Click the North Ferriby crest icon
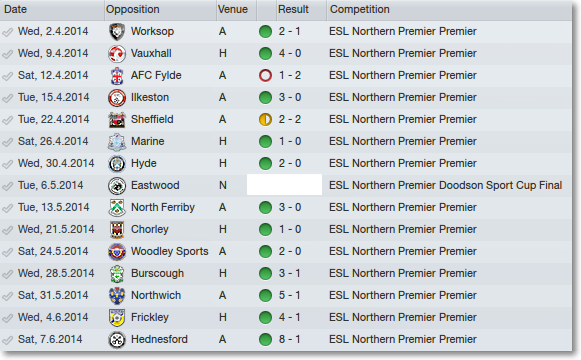 click(117, 207)
